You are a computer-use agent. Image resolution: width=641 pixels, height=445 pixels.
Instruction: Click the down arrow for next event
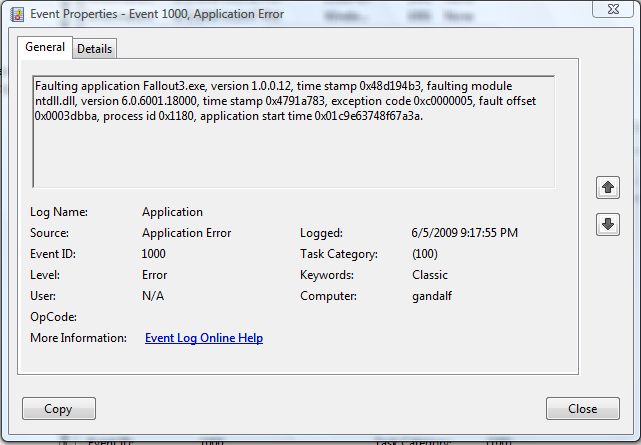pyautogui.click(x=607, y=225)
